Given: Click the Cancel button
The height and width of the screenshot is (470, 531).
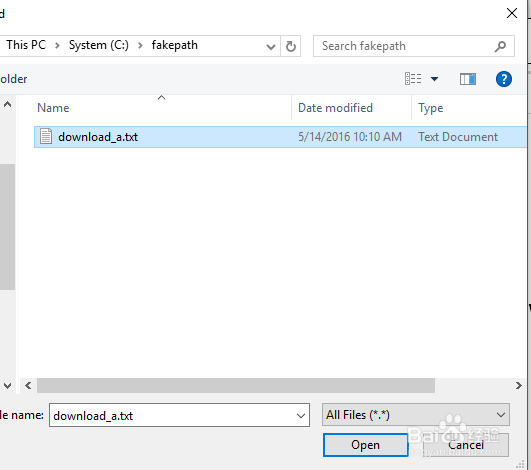Looking at the screenshot, I should (466, 445).
